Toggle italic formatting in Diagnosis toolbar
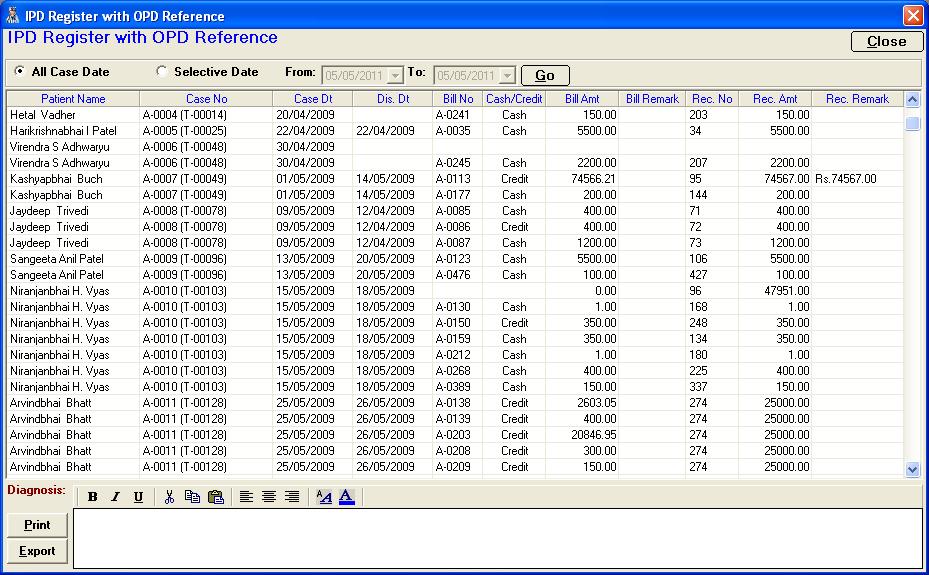 point(115,497)
